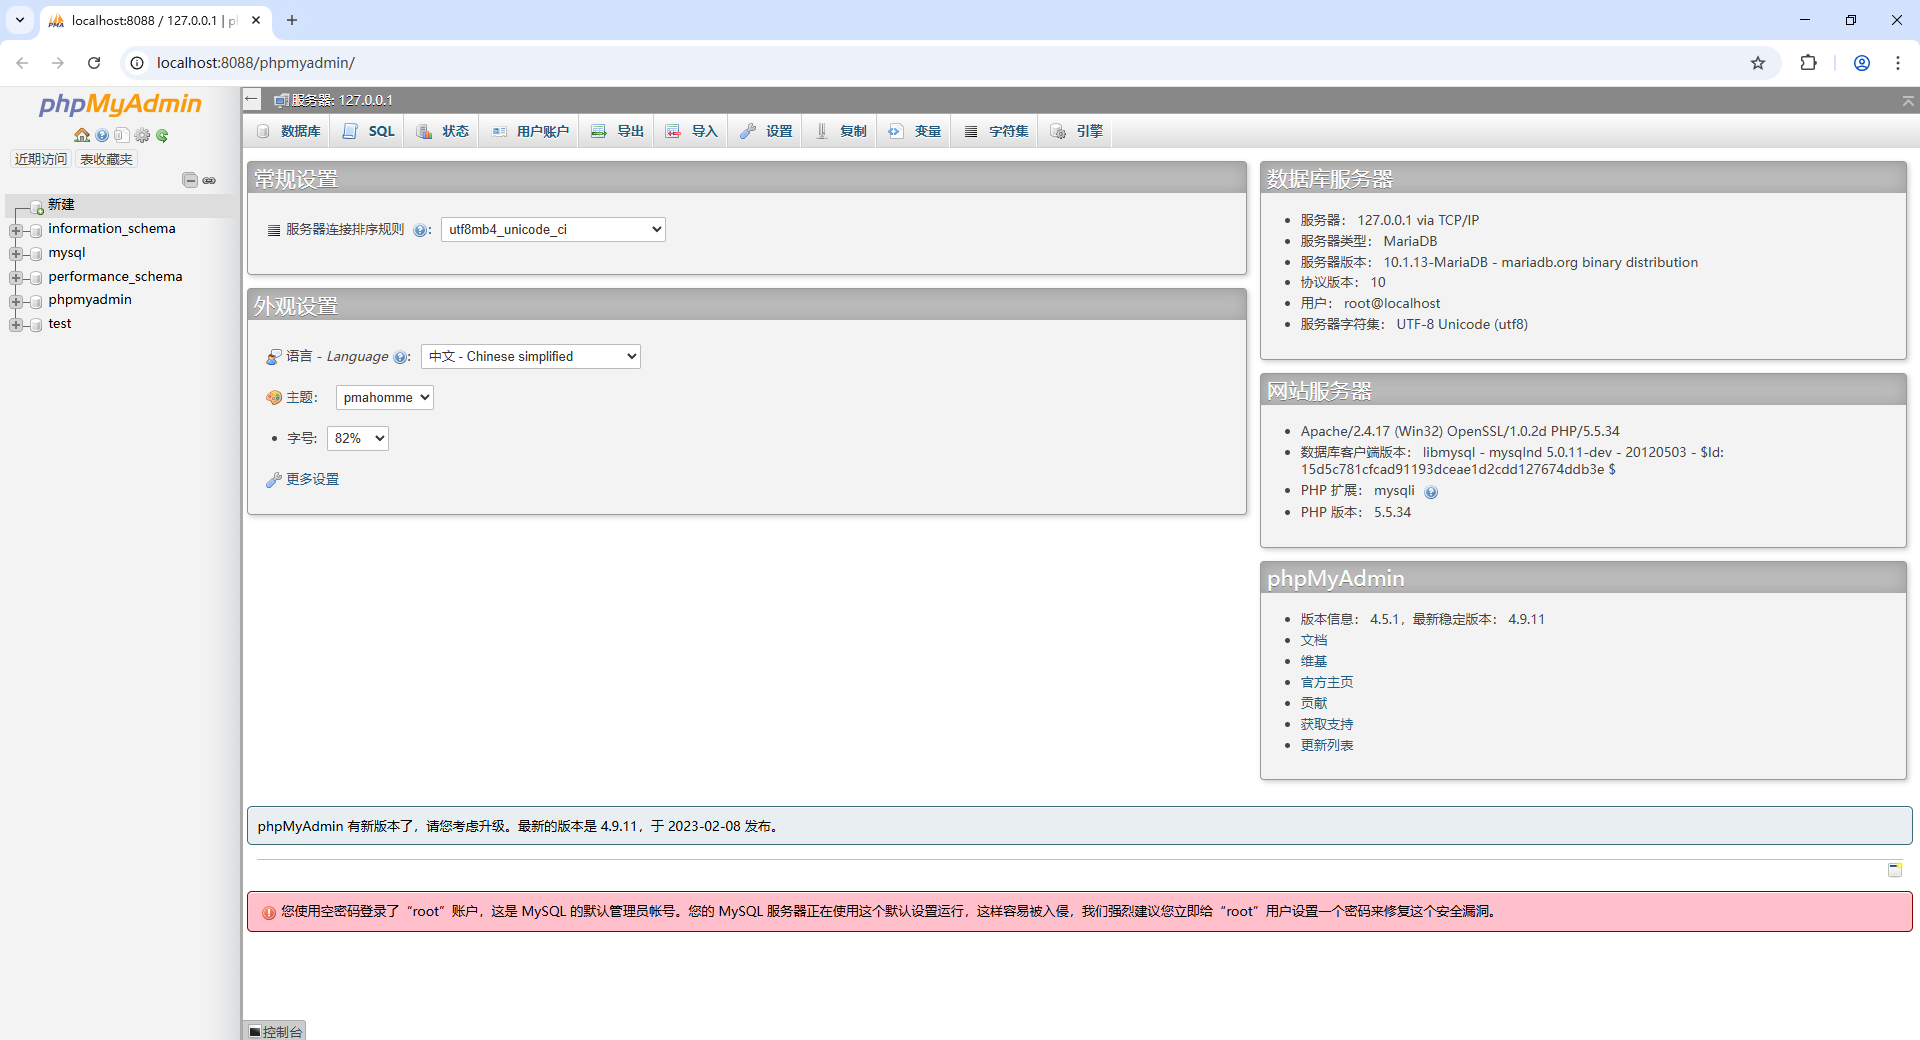The width and height of the screenshot is (1920, 1040).
Task: Click database icon beside phpmyadmin
Action: pyautogui.click(x=36, y=301)
